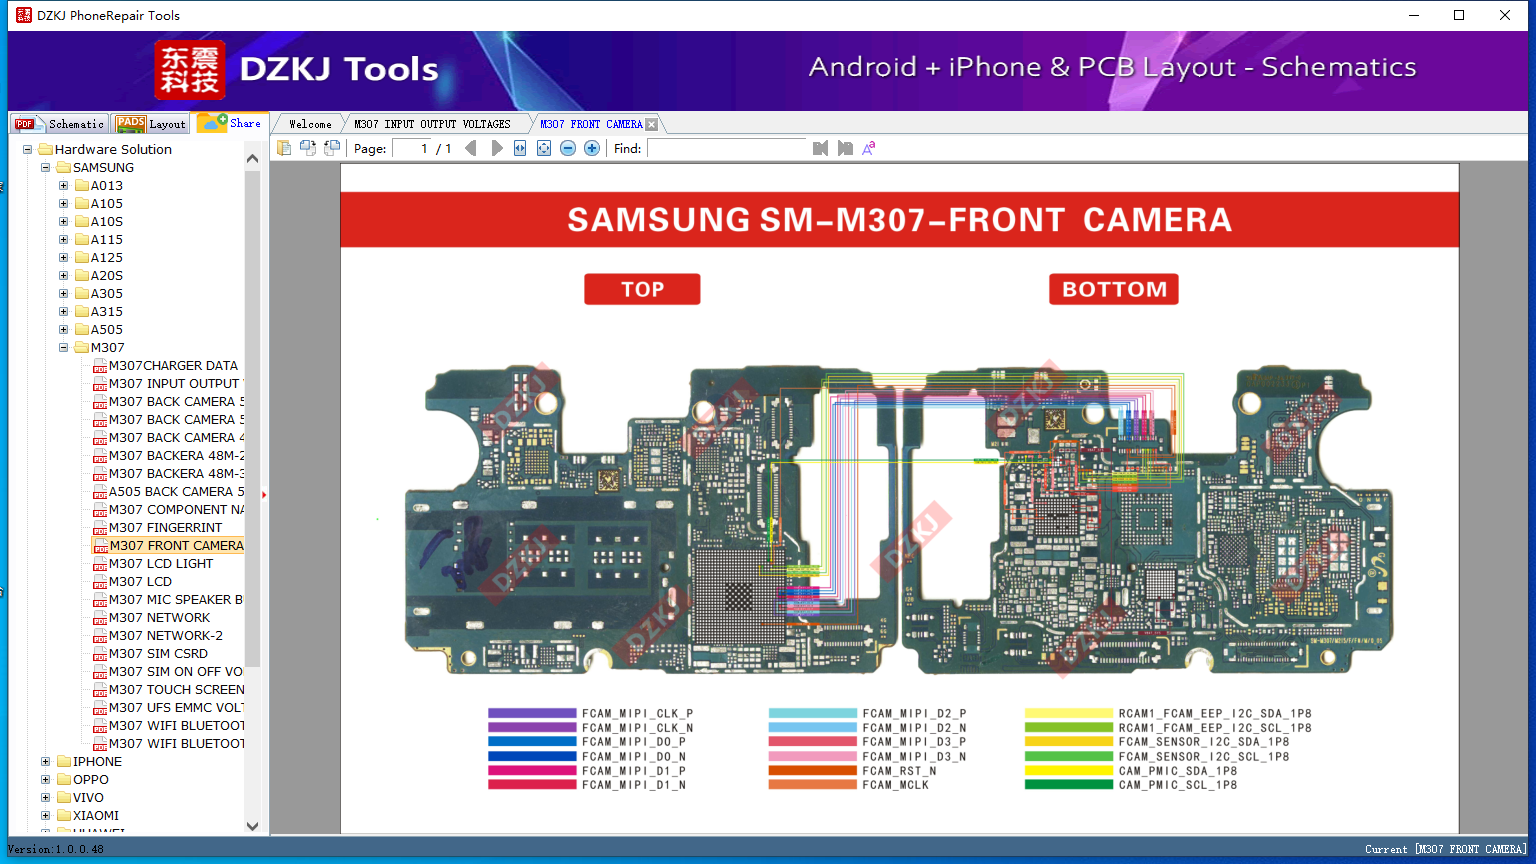Collapse the SAMSUNG folder node

(x=45, y=168)
